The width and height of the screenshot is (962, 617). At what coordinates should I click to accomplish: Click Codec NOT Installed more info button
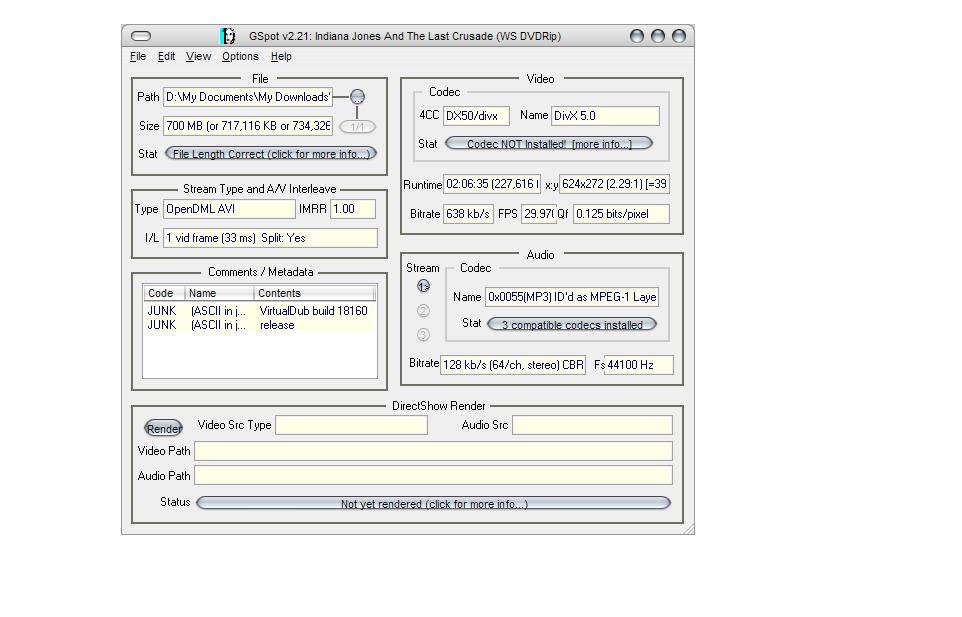548,144
